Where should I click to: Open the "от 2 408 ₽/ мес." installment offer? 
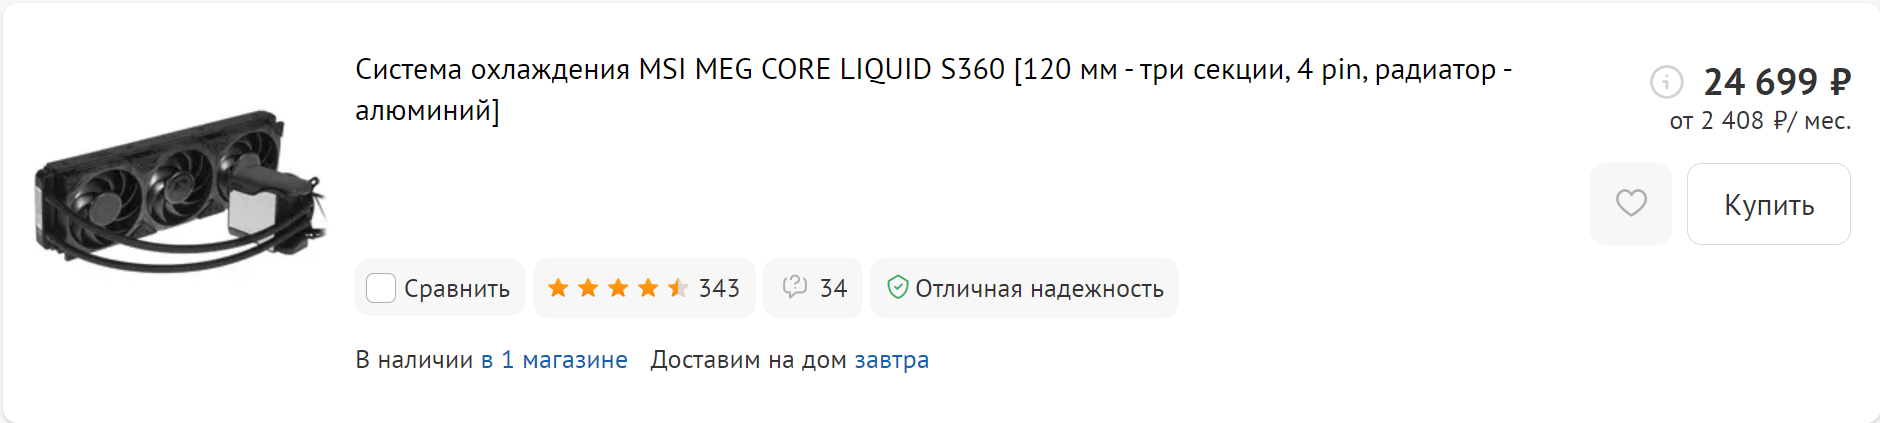[x=1760, y=121]
